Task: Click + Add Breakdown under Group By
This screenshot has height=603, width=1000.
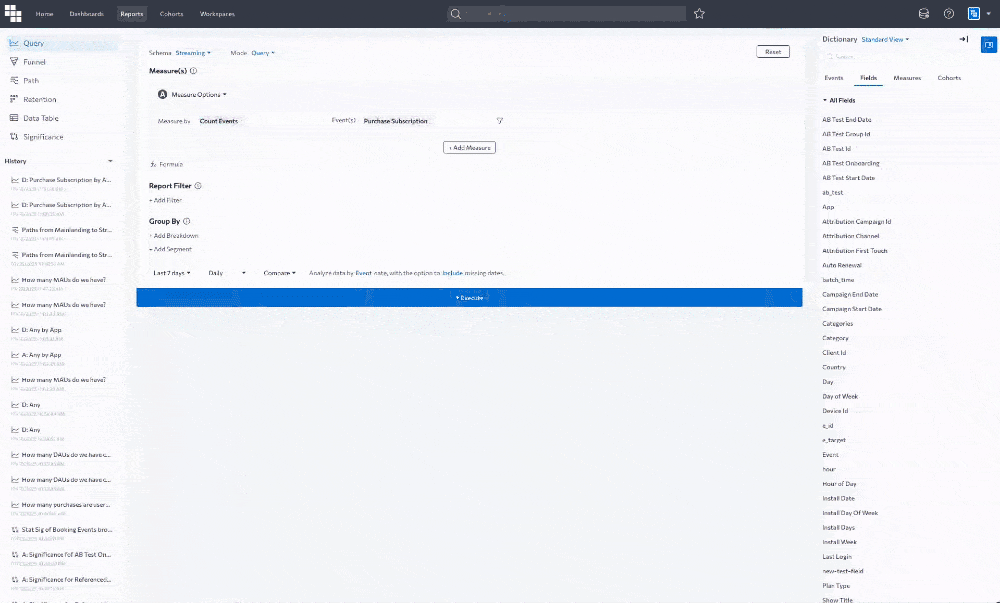Action: click(173, 236)
